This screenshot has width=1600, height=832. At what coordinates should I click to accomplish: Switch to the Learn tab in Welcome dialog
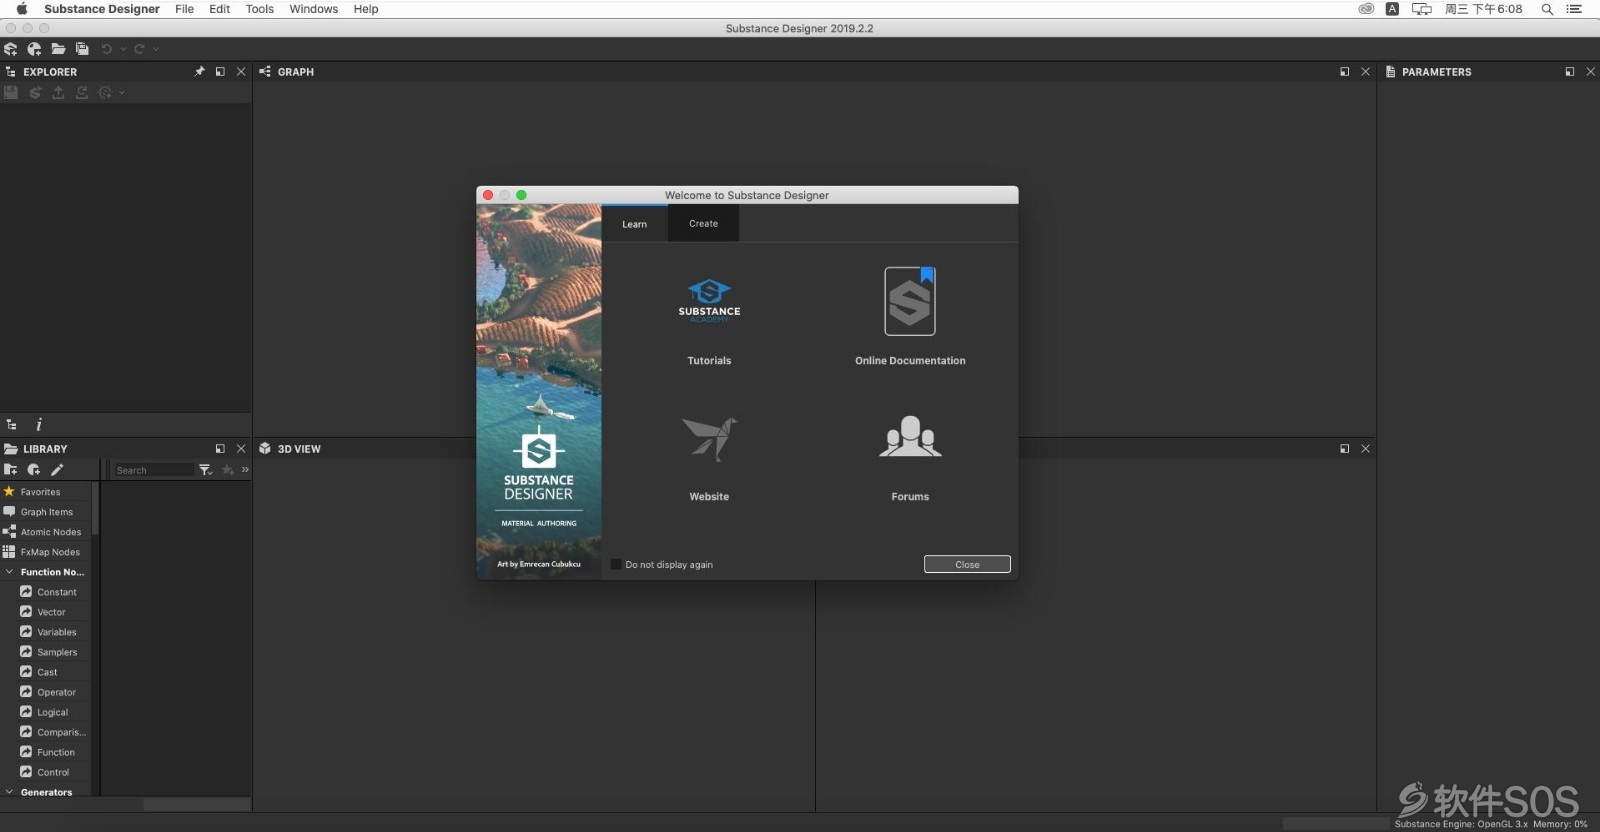(x=635, y=224)
